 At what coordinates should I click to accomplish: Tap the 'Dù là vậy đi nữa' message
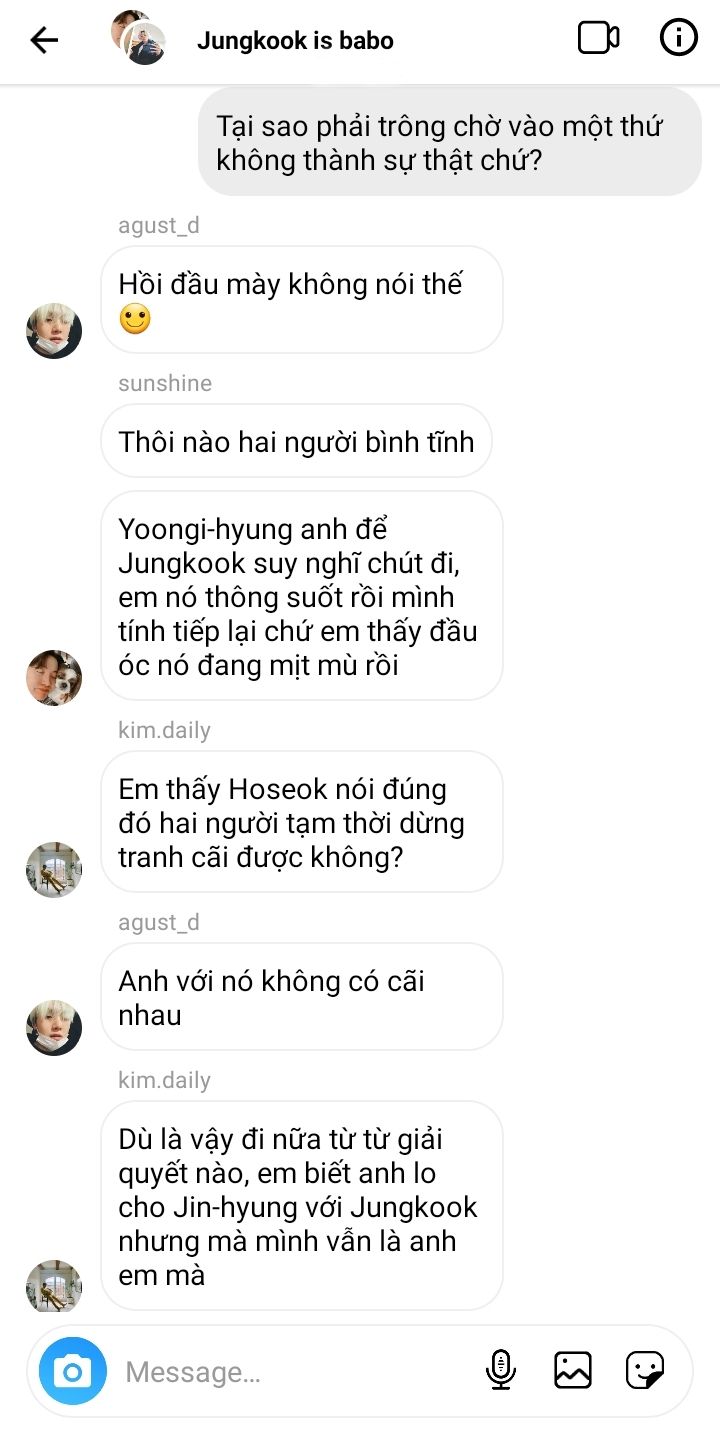pyautogui.click(x=301, y=1206)
